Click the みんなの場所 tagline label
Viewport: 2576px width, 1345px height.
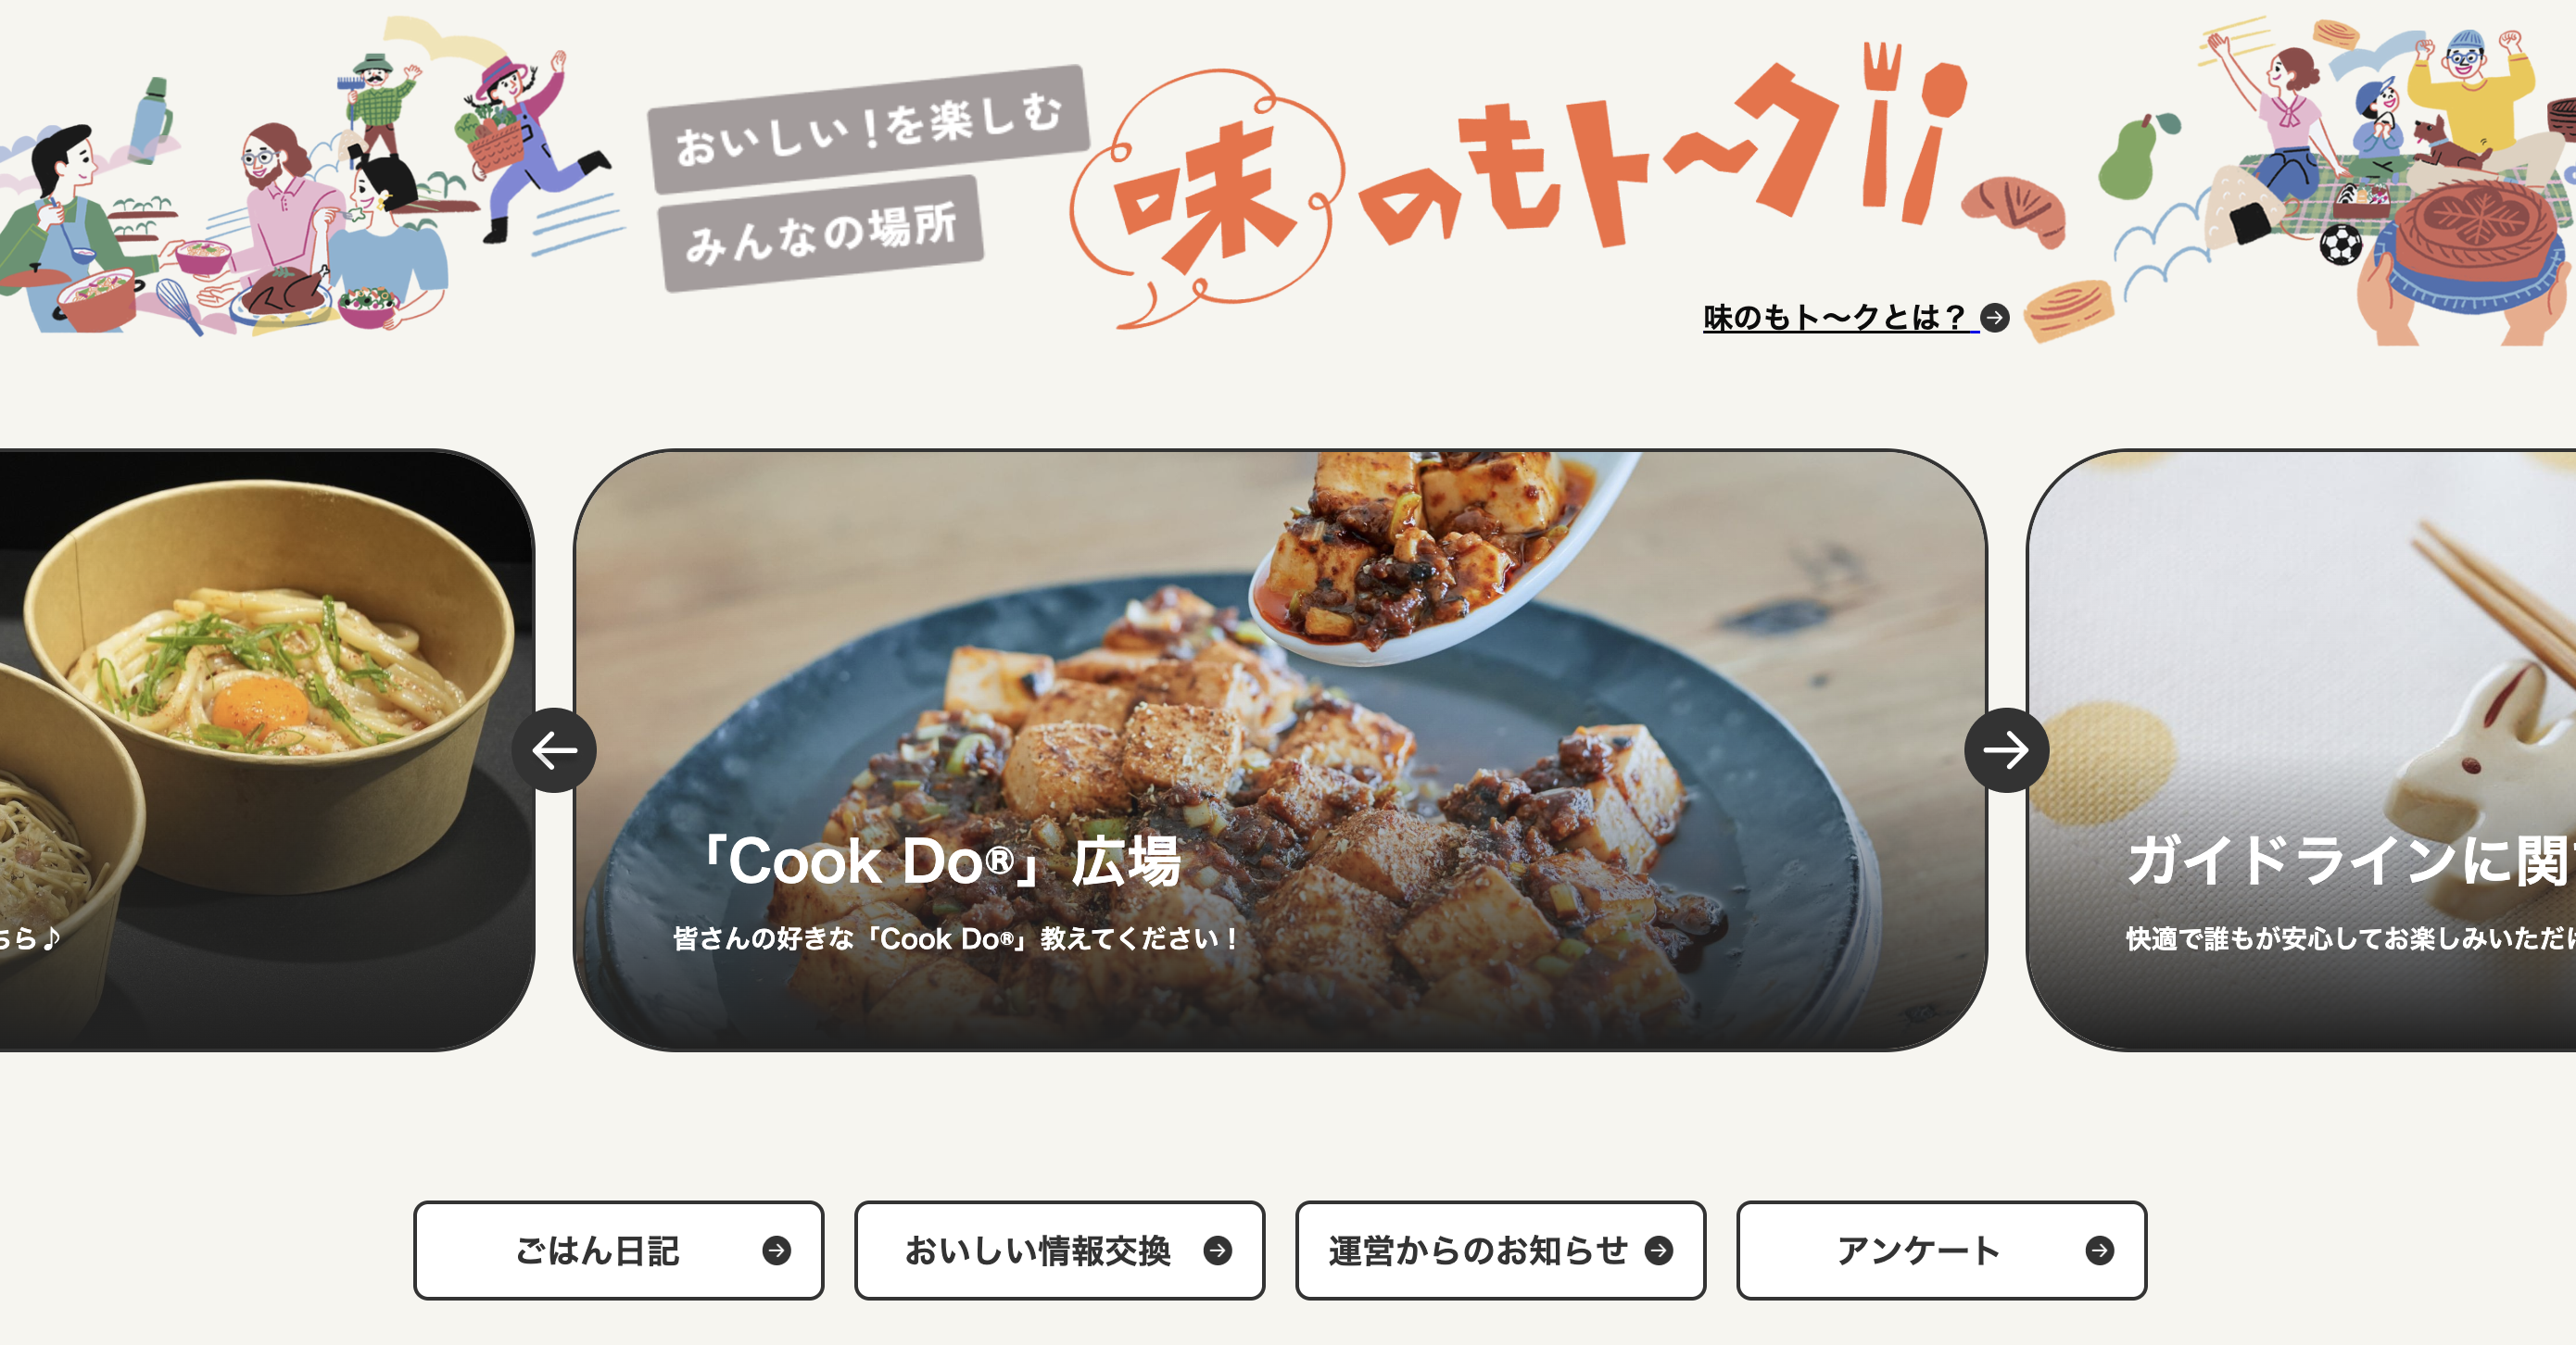coord(821,234)
